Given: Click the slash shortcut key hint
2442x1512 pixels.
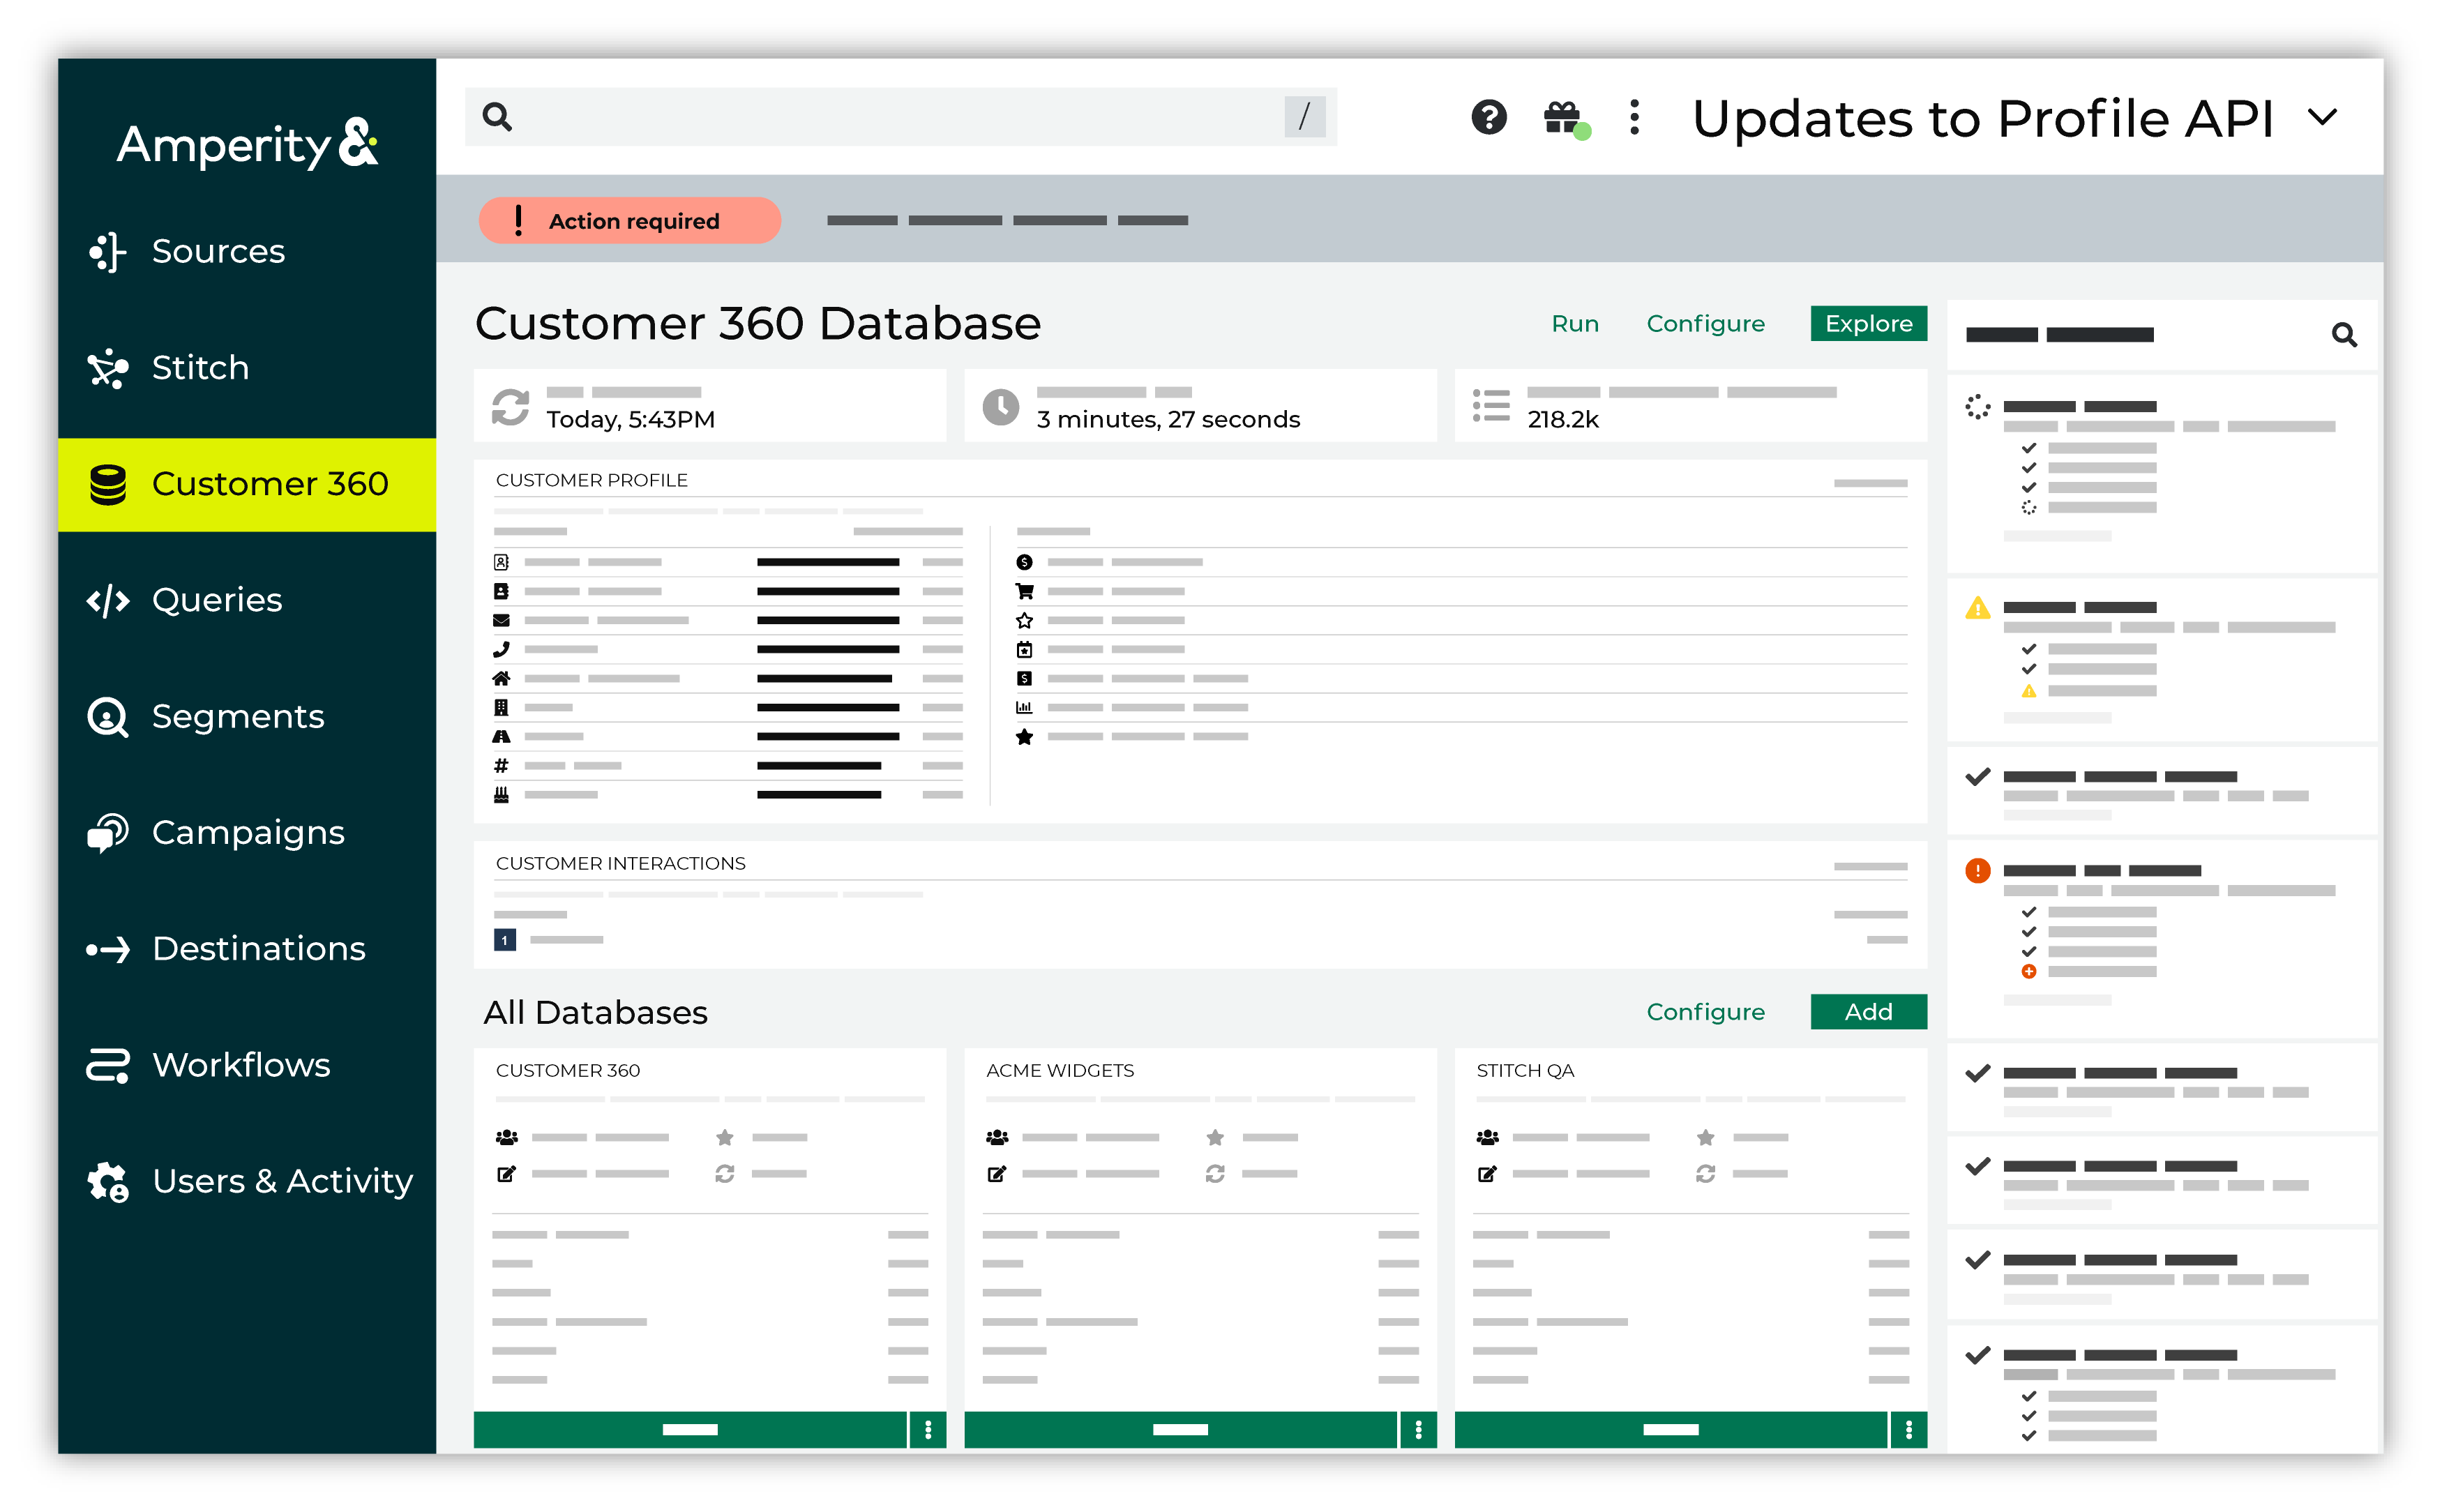Looking at the screenshot, I should pos(1304,117).
